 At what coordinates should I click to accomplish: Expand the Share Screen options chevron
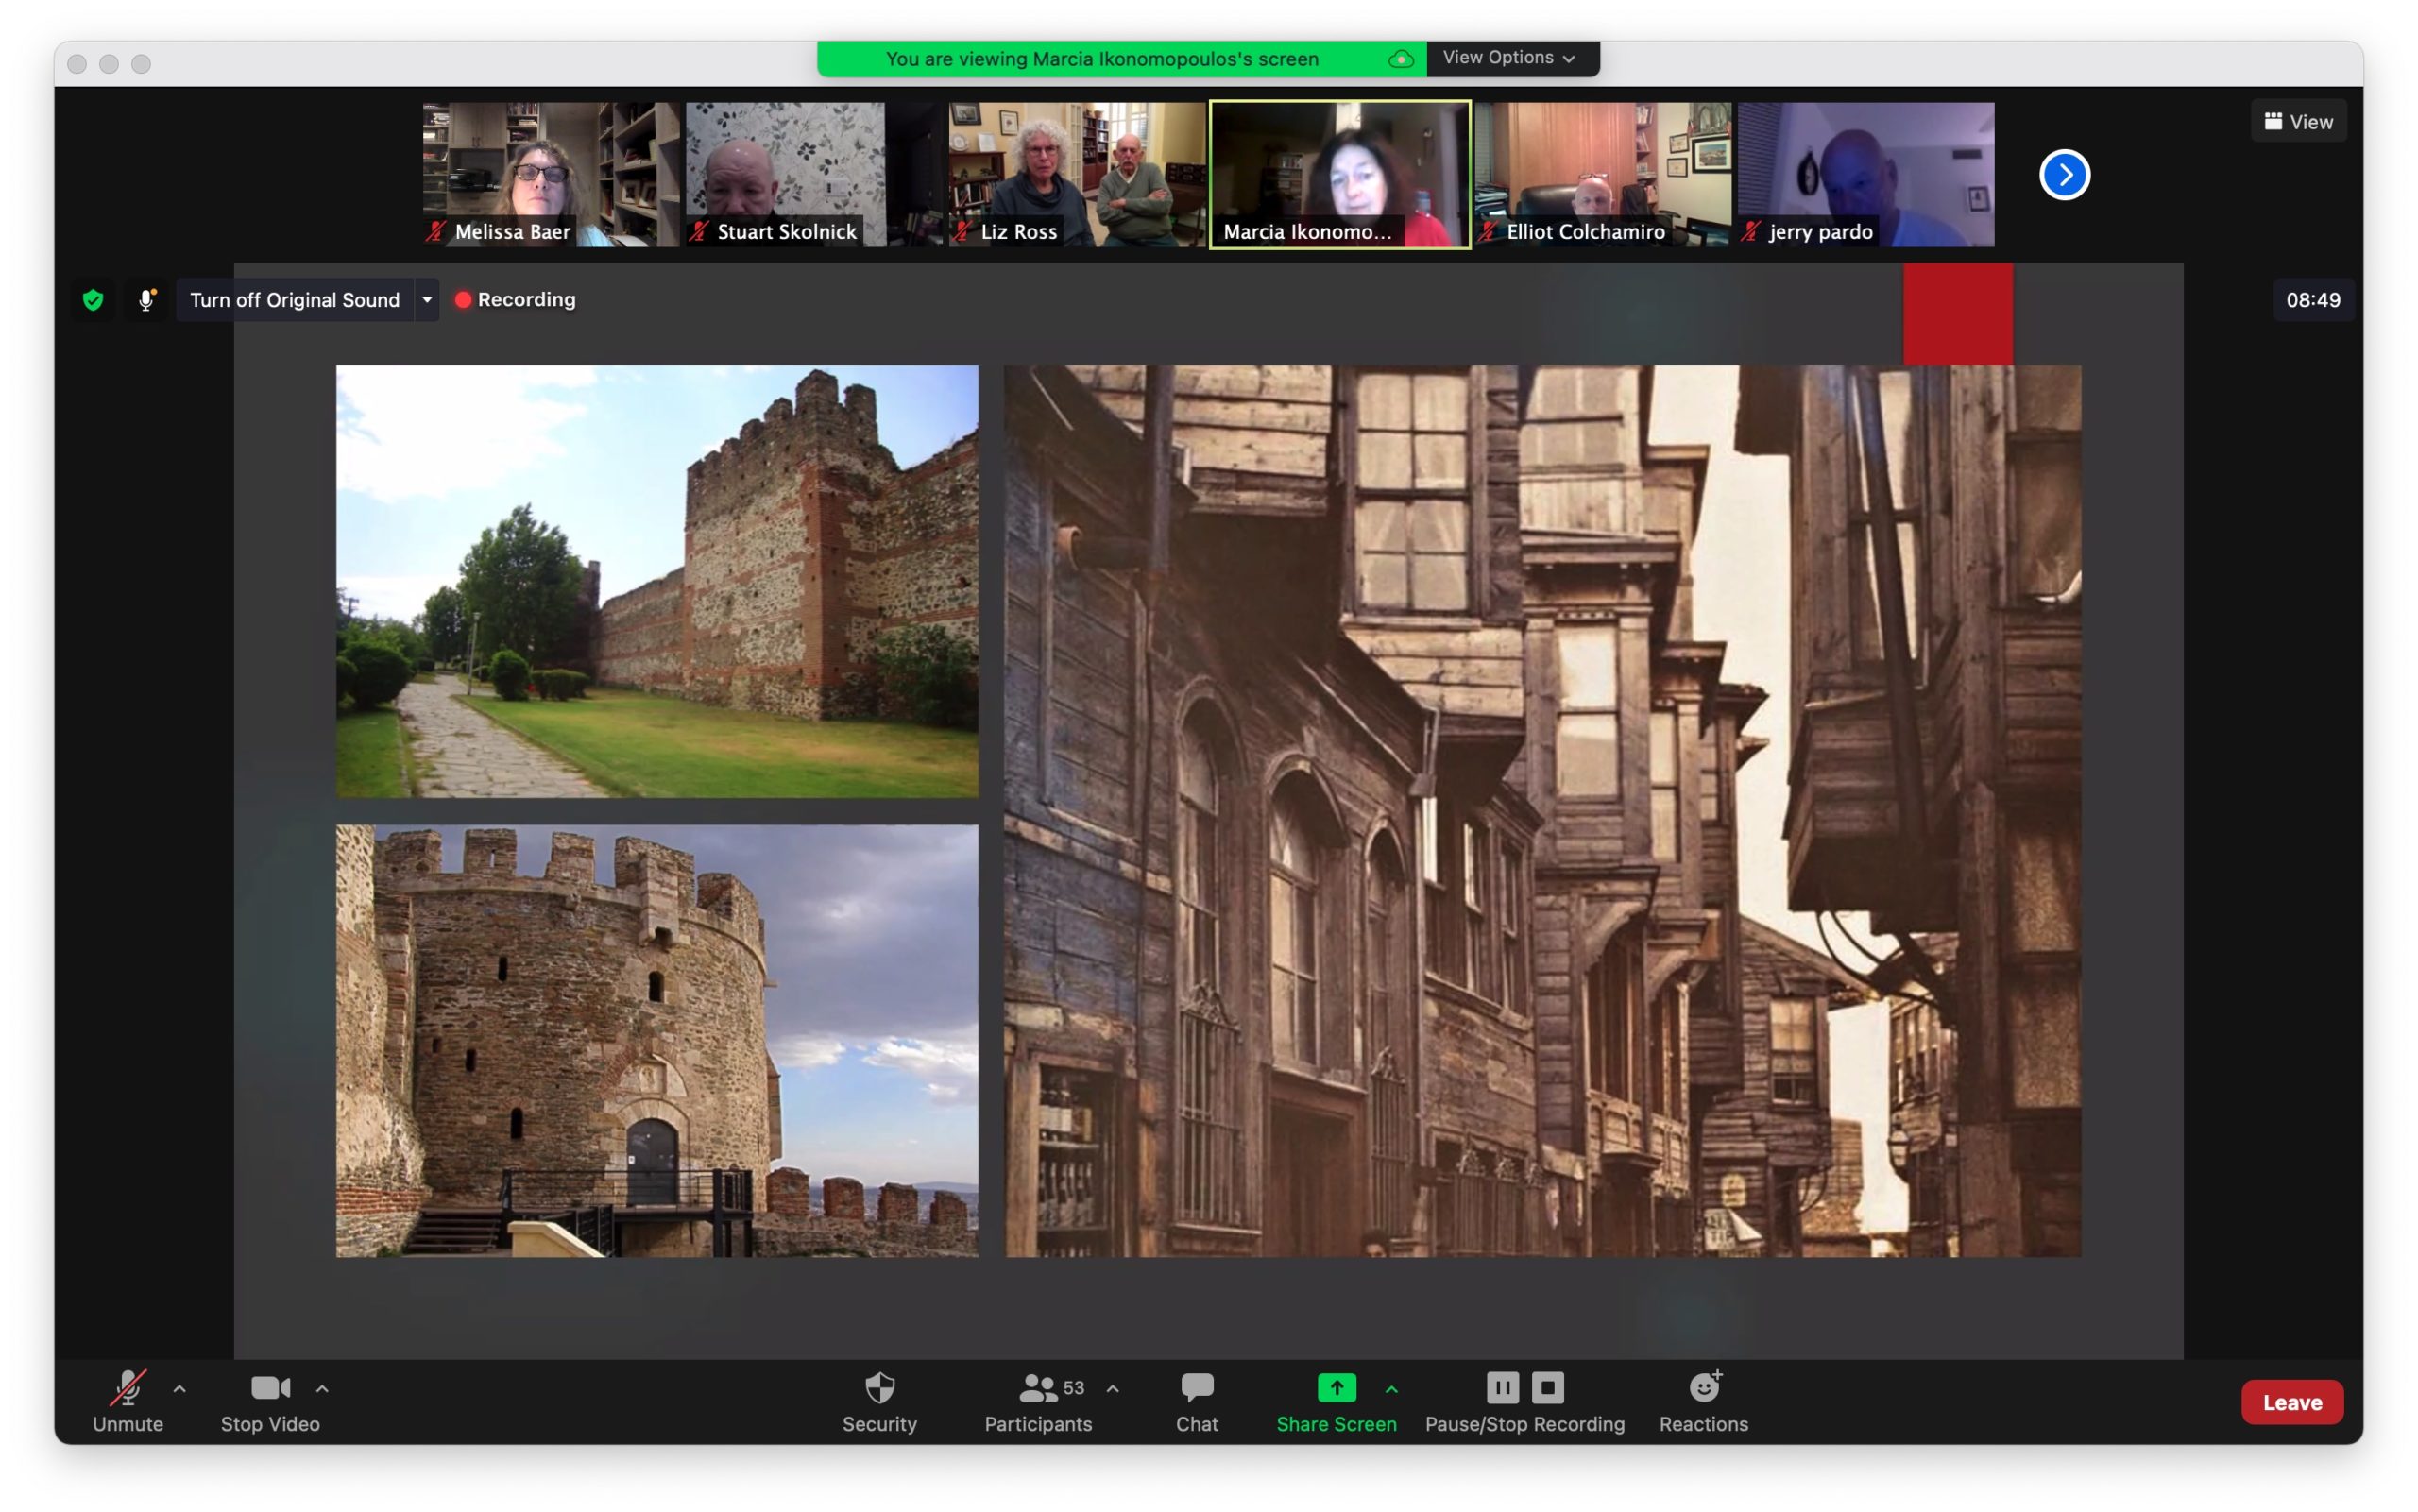tap(1391, 1387)
